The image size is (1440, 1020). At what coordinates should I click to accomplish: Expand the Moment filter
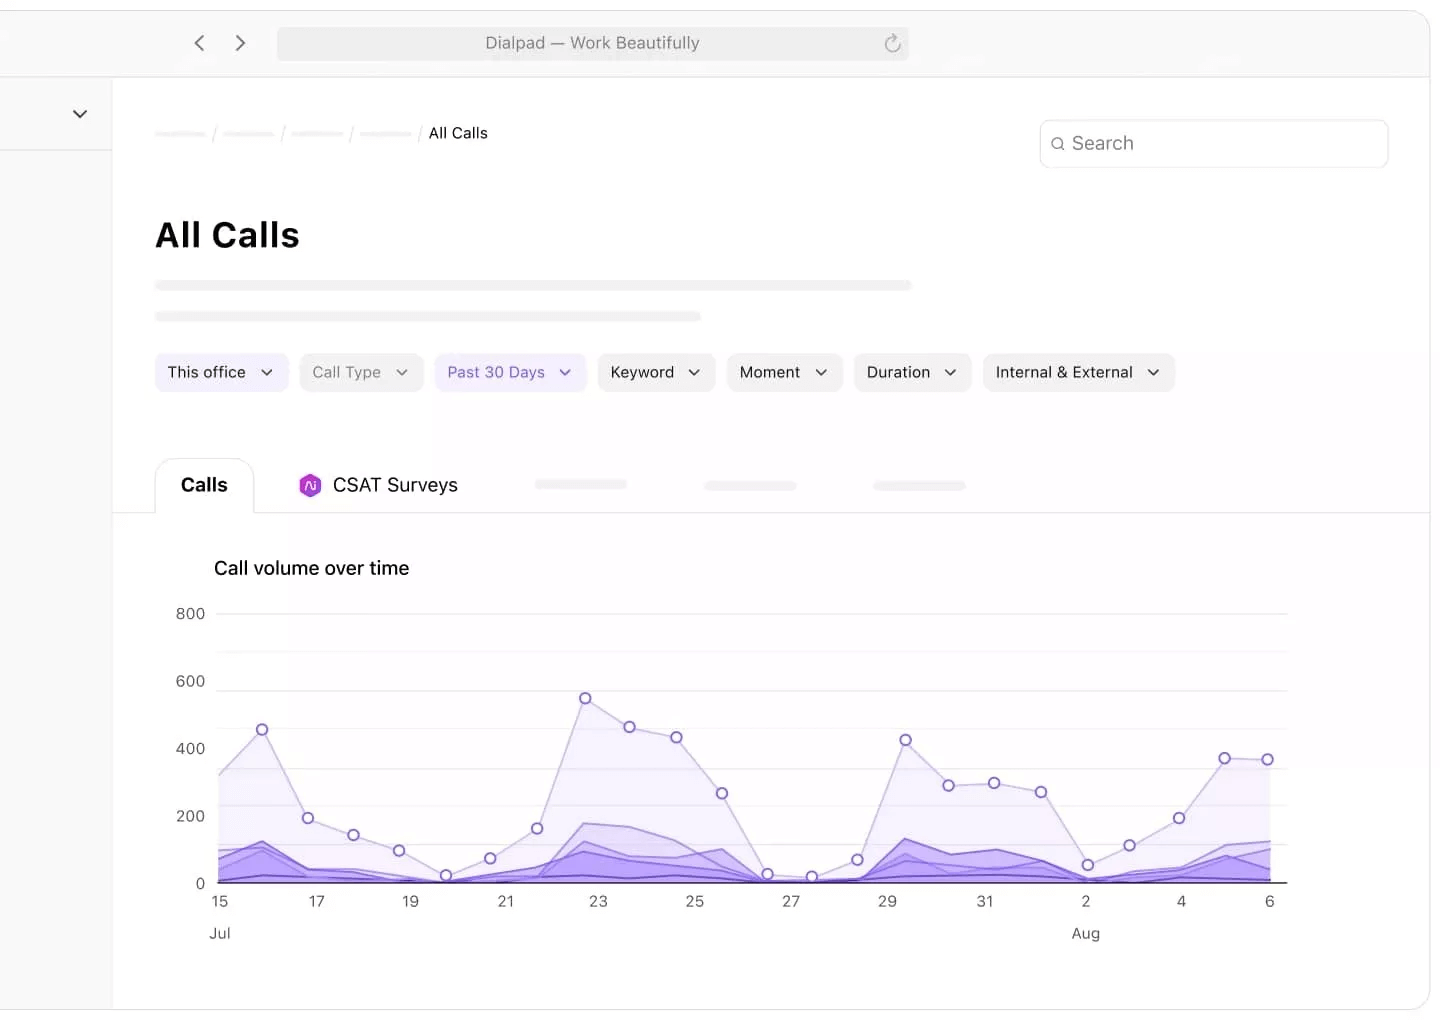784,372
